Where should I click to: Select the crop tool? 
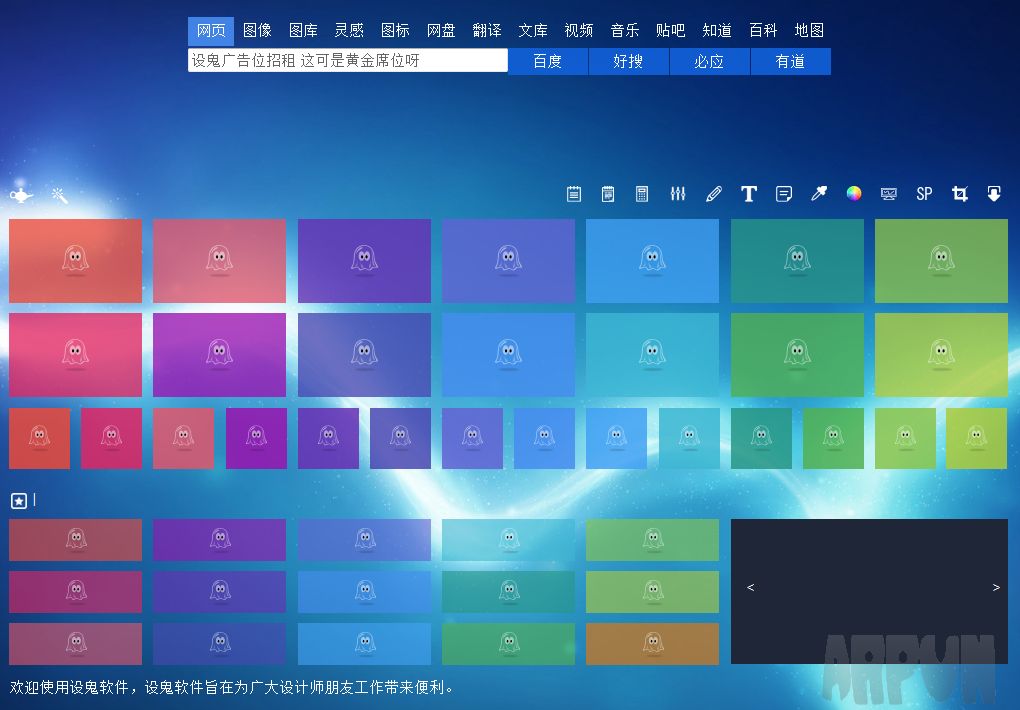pos(958,193)
